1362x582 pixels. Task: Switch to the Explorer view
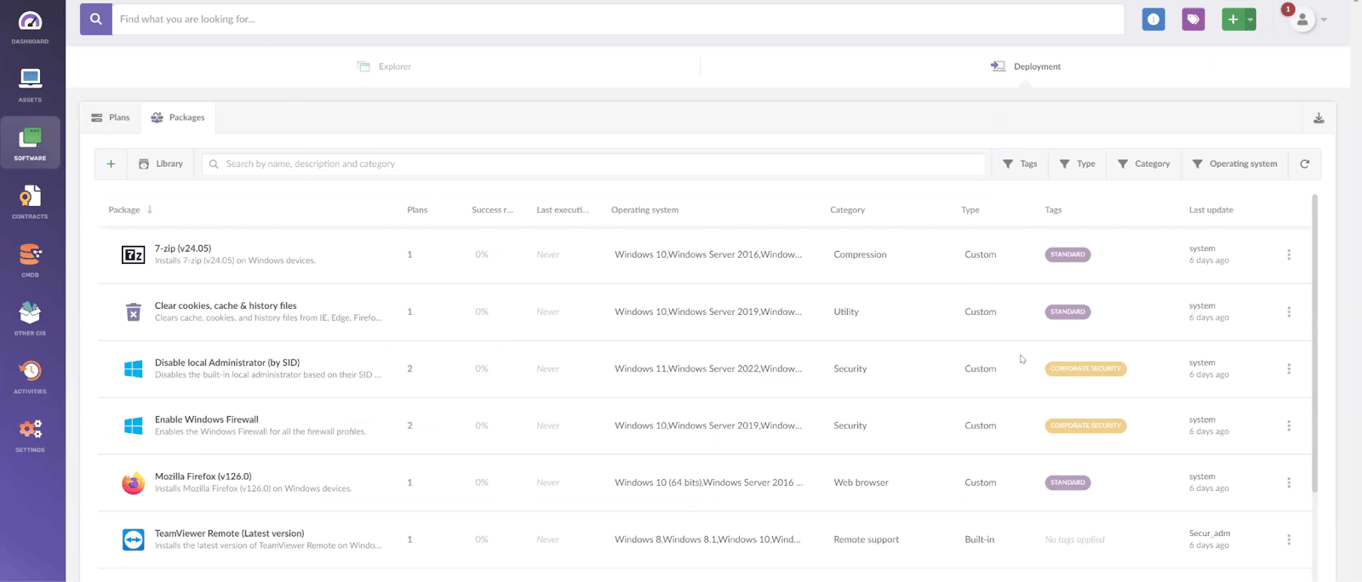(384, 66)
